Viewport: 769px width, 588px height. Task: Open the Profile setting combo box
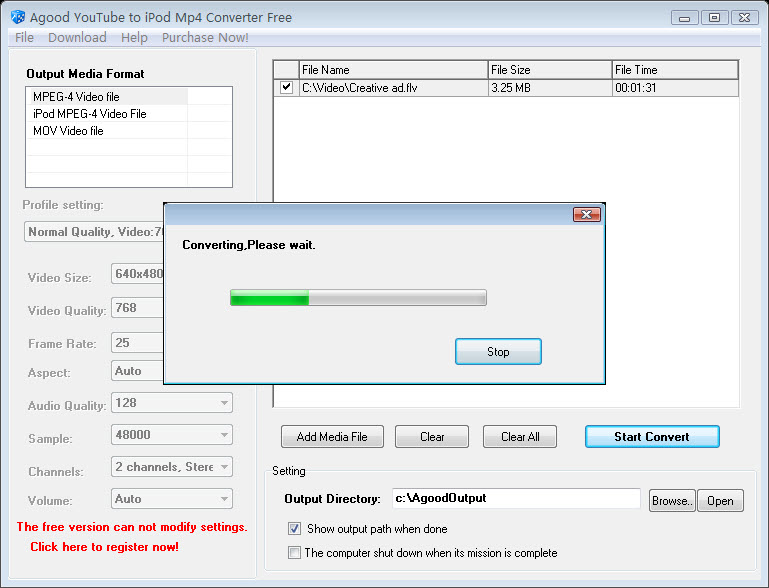94,231
